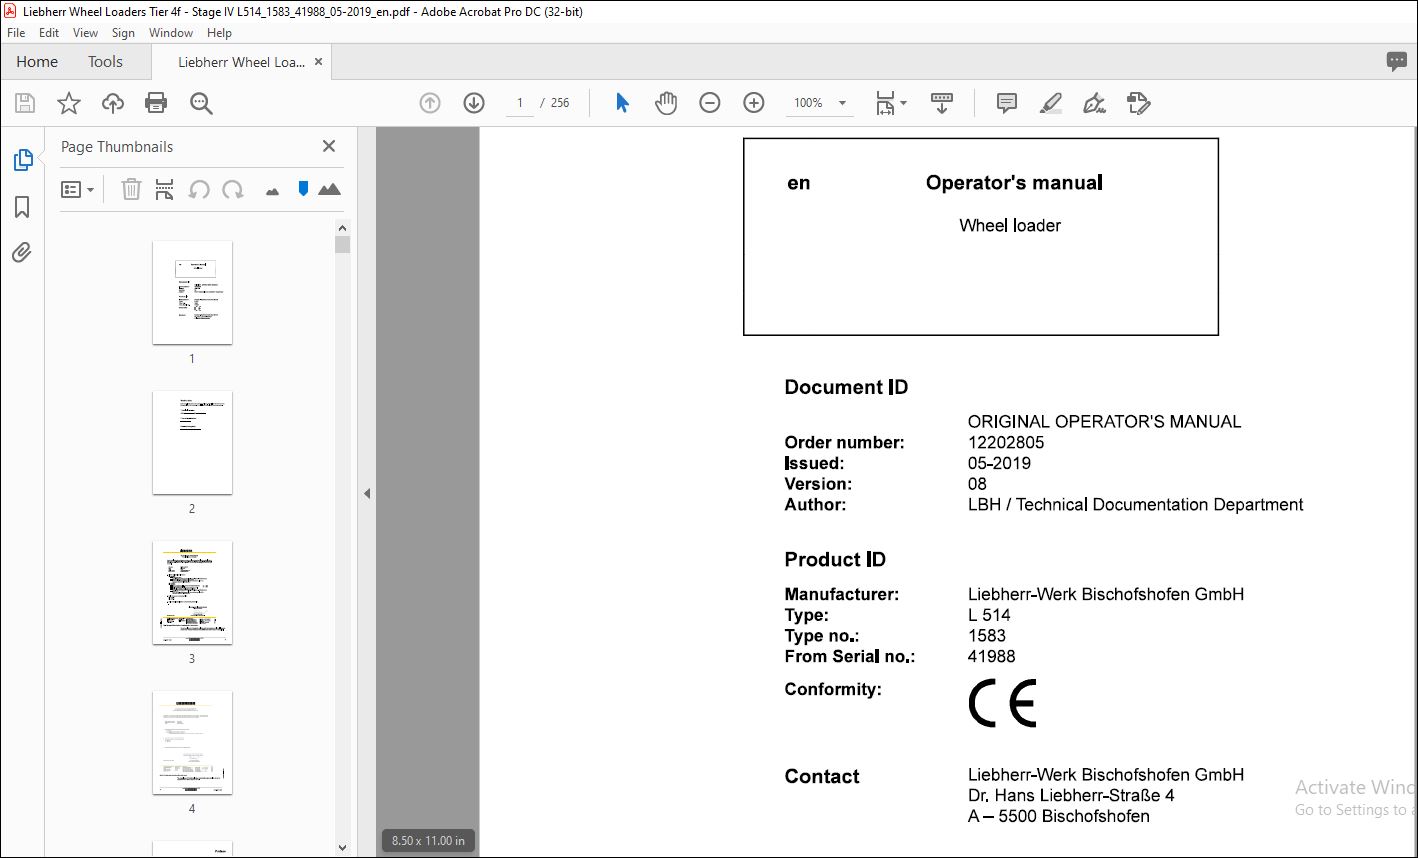Click the order number 12202805

[1006, 442]
